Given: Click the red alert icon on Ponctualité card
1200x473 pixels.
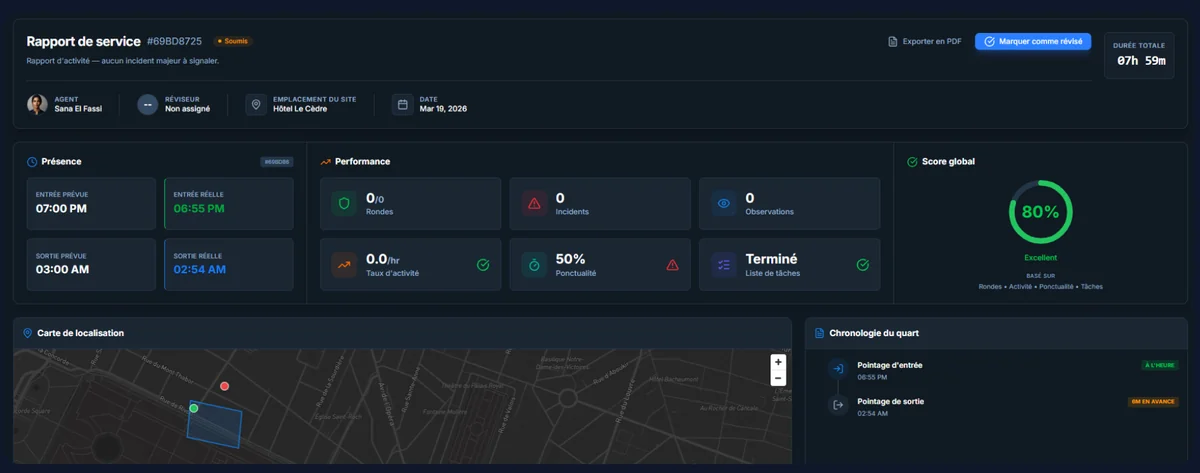Looking at the screenshot, I should [x=672, y=265].
